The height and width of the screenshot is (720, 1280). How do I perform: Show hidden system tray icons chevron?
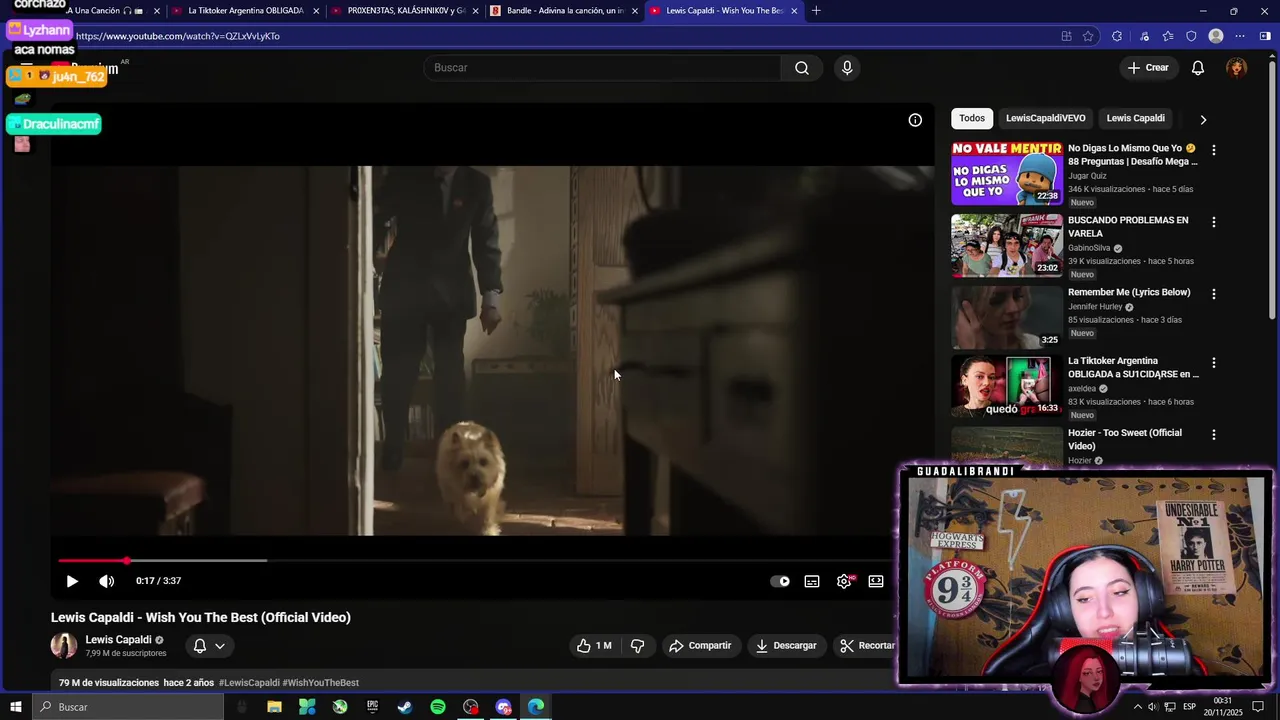tap(1137, 707)
